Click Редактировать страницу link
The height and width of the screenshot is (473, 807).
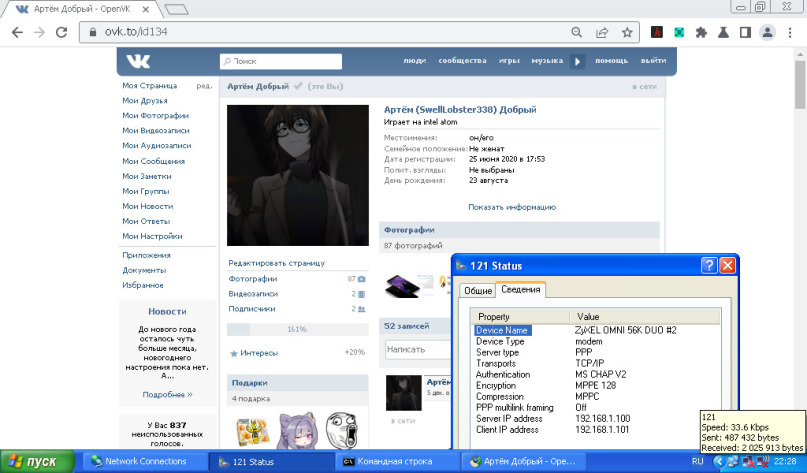(276, 263)
